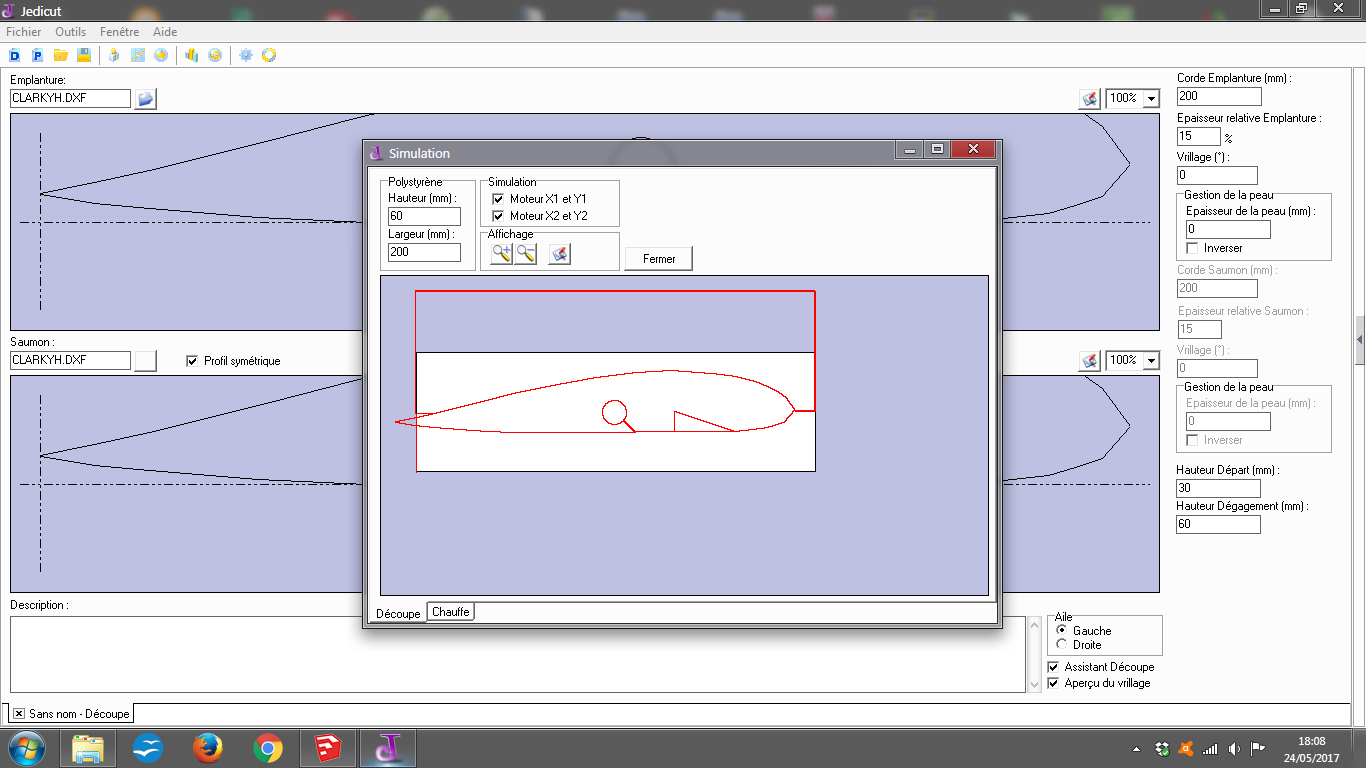
Task: Click the blue D icon in toolbar
Action: pos(15,55)
